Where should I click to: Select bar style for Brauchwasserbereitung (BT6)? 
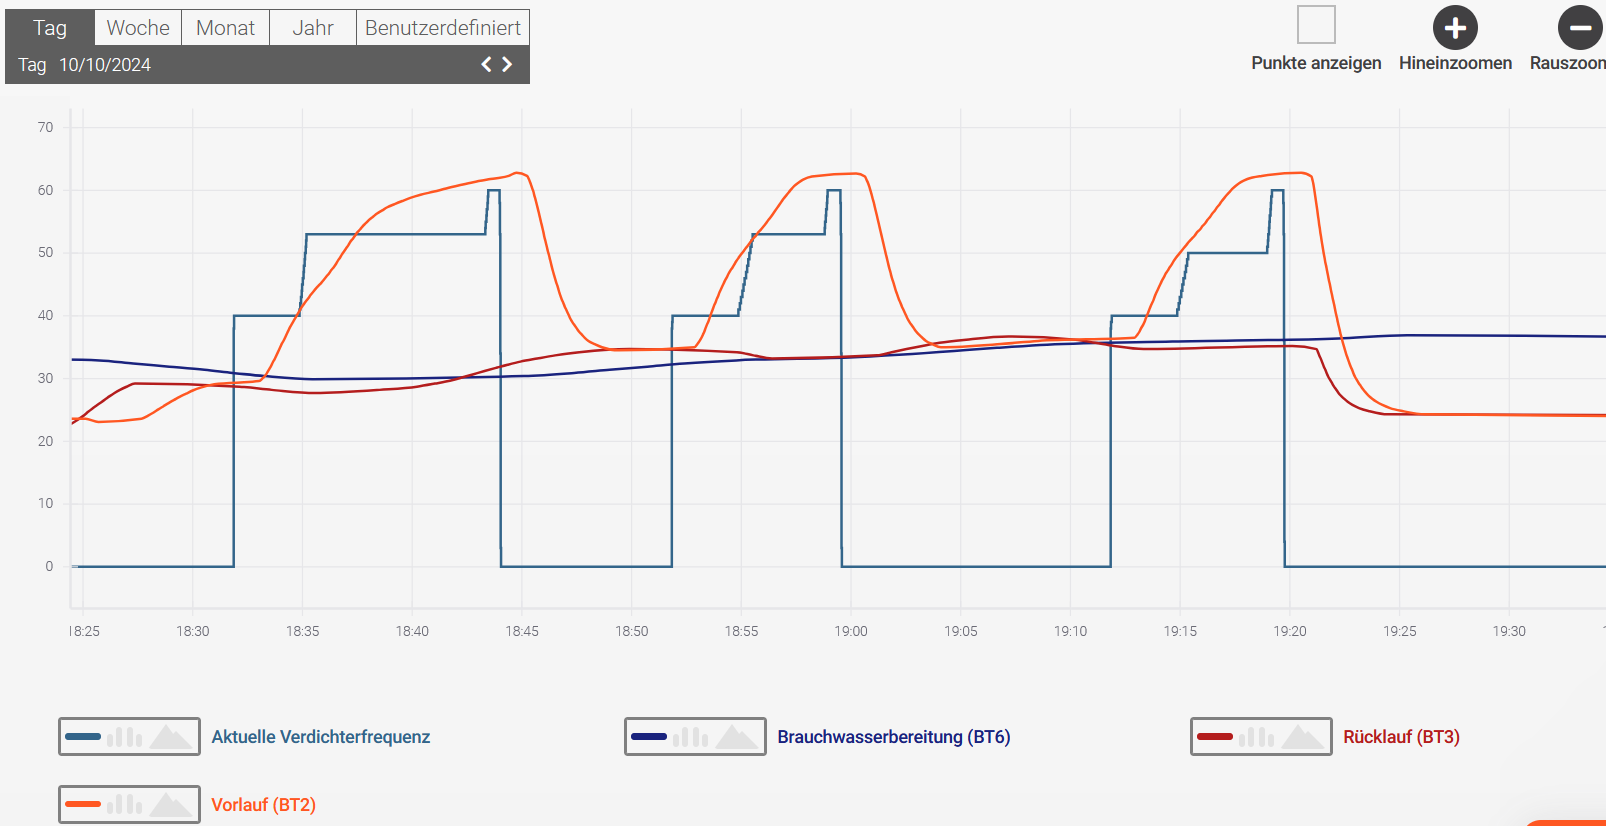click(691, 737)
